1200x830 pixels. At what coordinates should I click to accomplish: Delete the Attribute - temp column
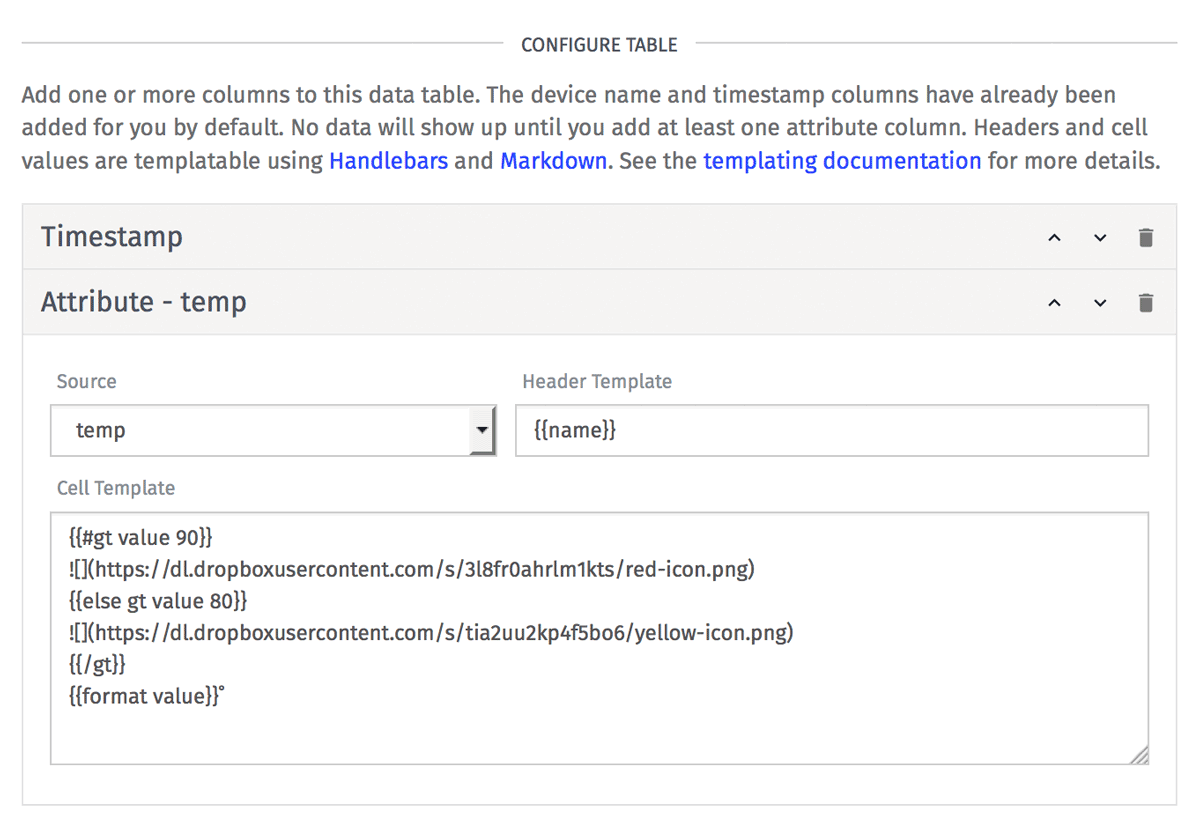(x=1146, y=303)
